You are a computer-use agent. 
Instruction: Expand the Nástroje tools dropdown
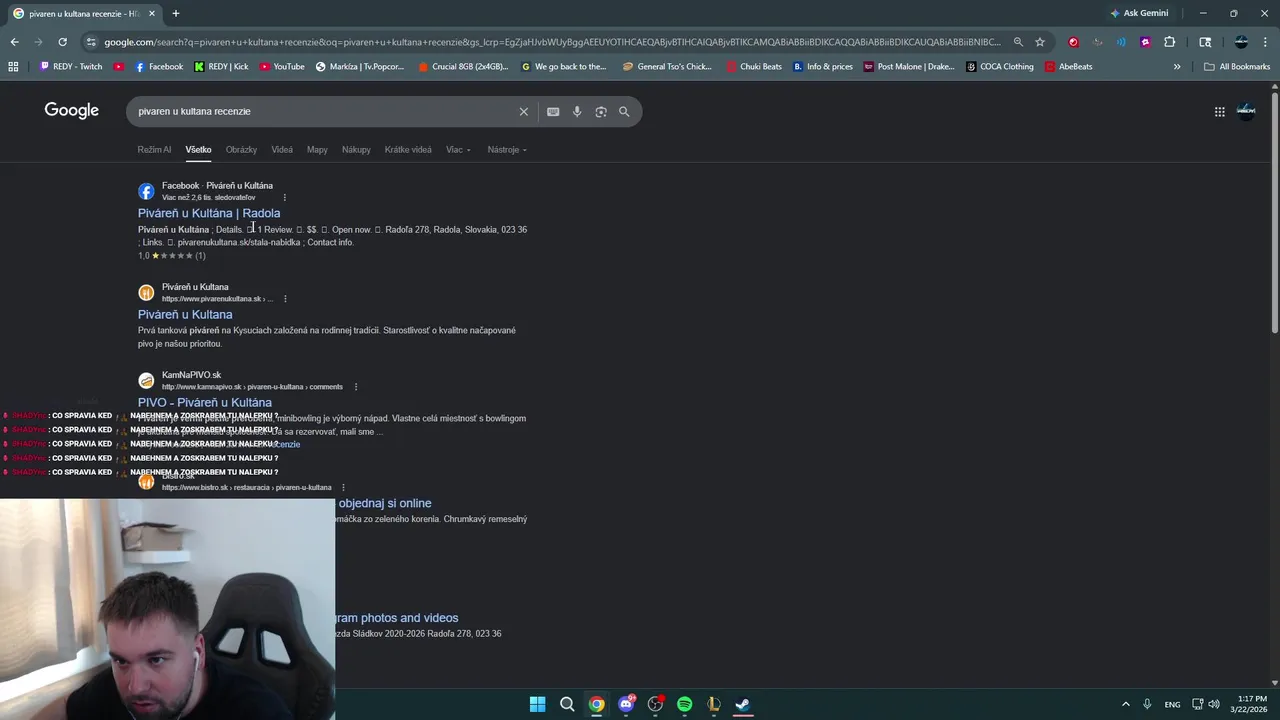[x=507, y=150]
